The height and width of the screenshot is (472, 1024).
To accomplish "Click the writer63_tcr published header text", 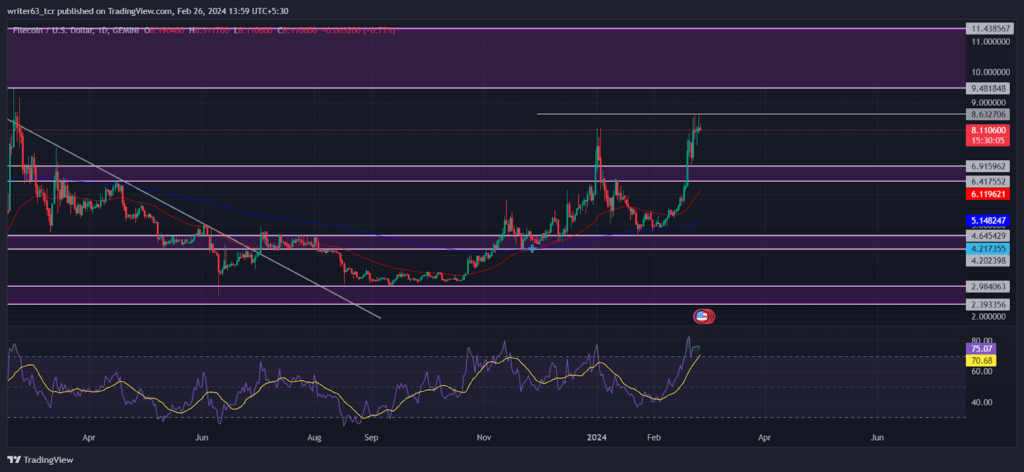I will click(x=146, y=11).
